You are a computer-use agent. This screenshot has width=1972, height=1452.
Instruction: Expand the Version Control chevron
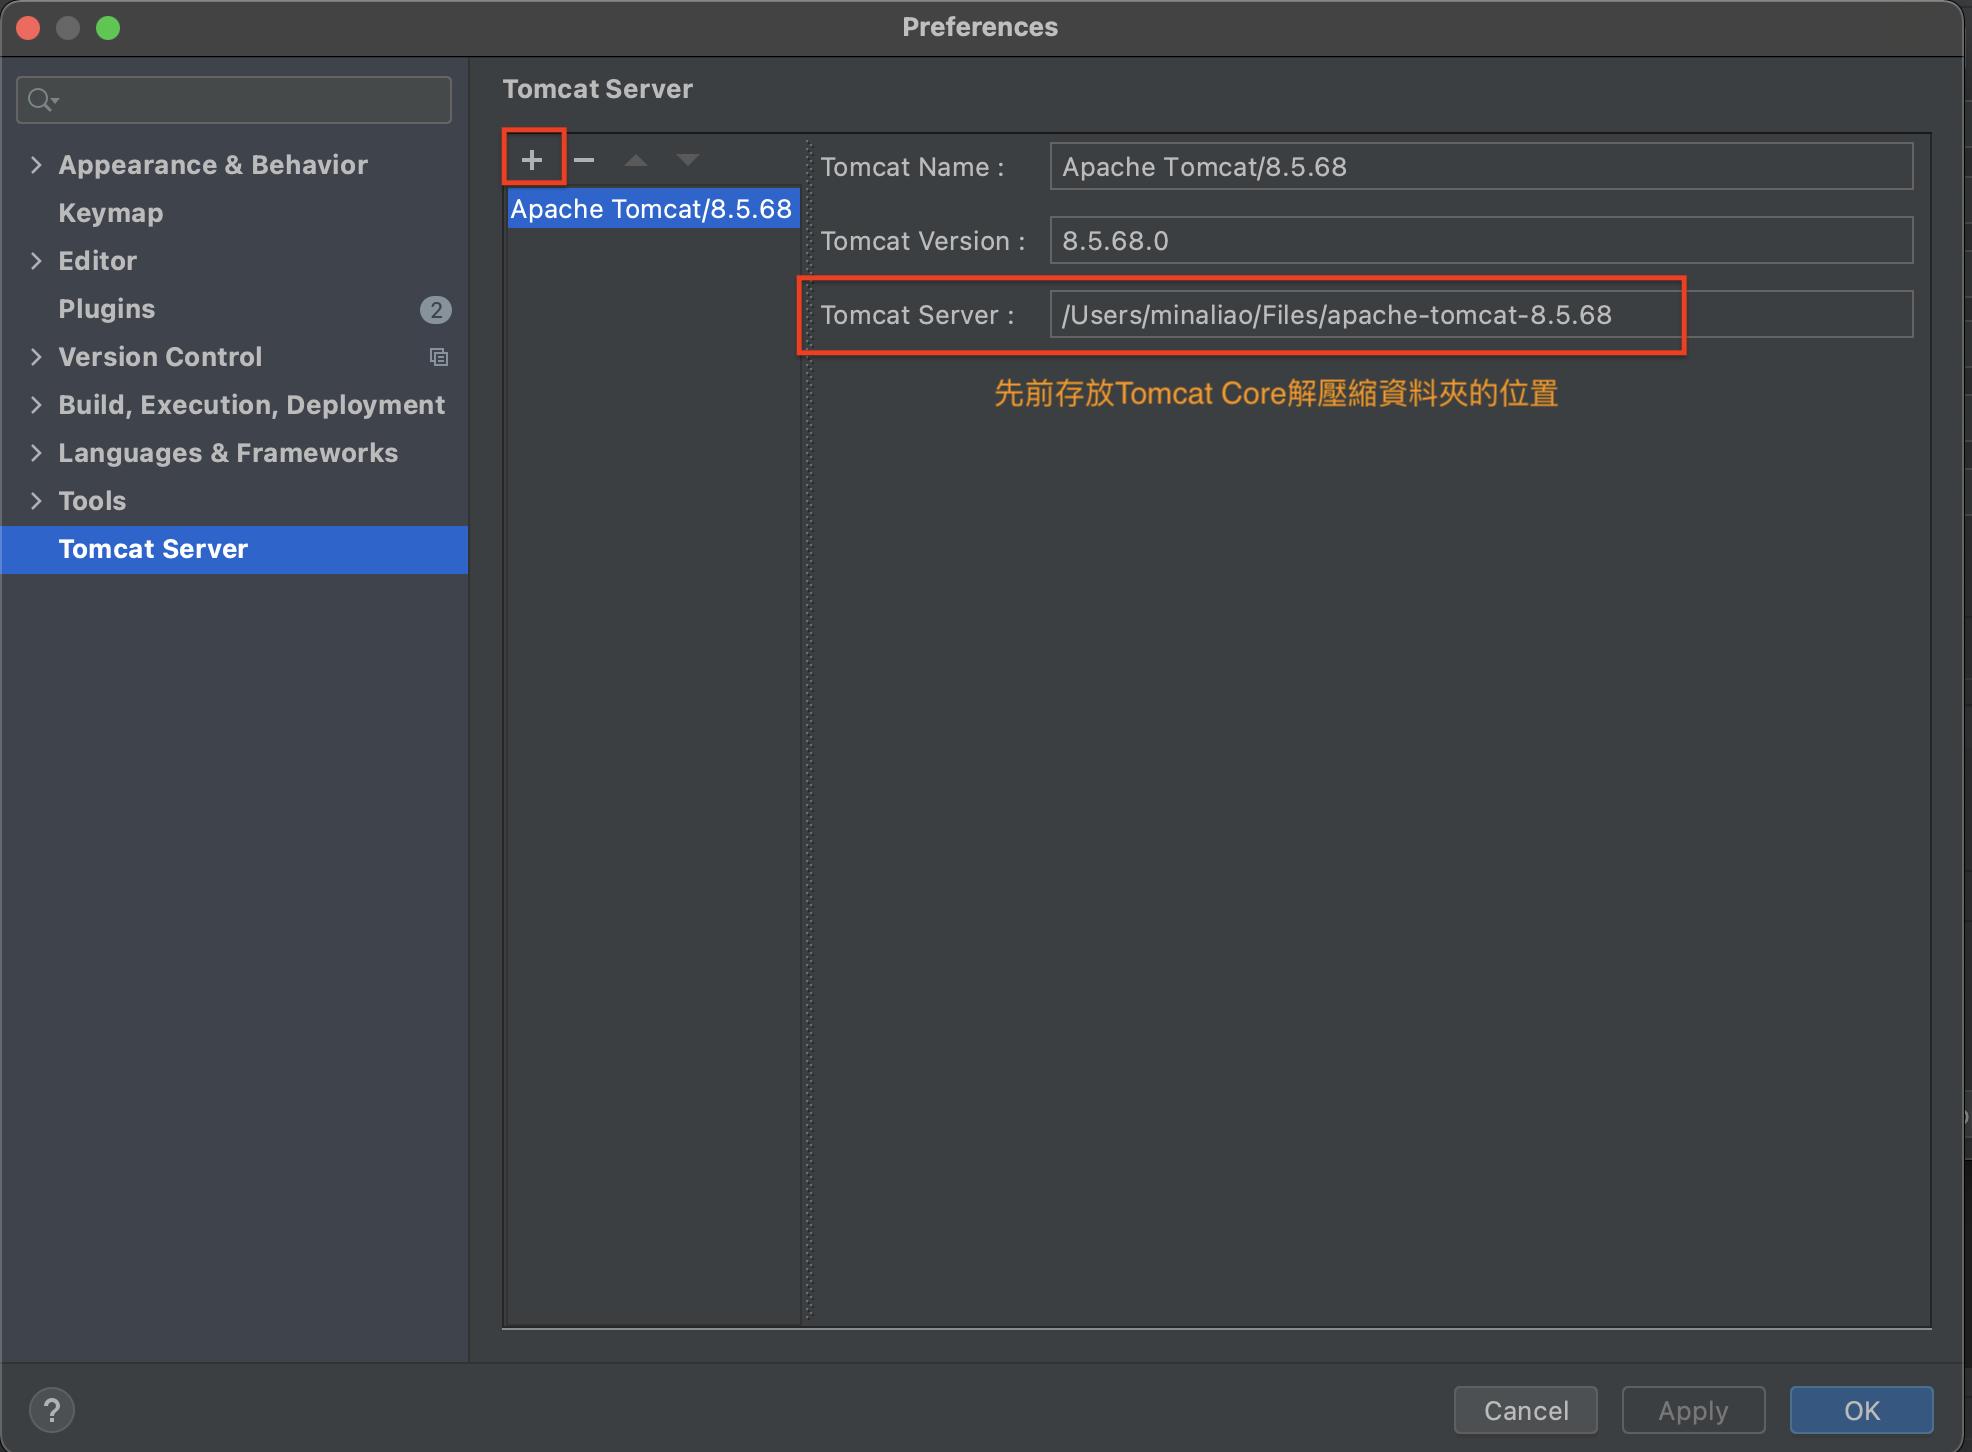[36, 357]
